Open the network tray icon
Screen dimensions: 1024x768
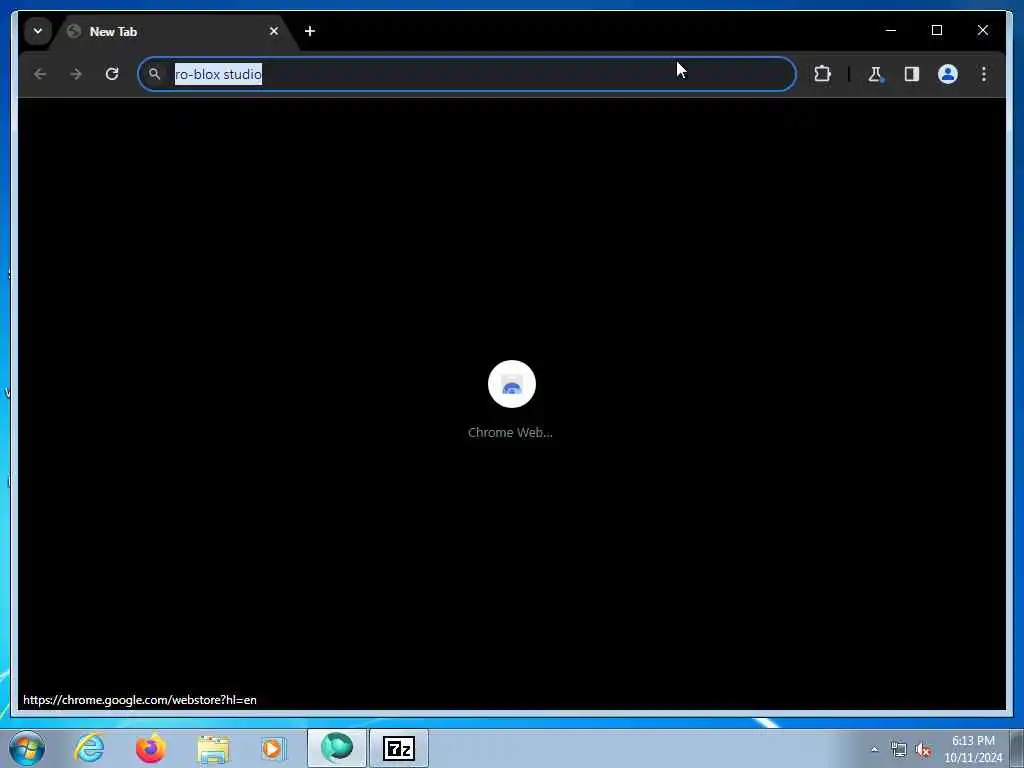click(899, 749)
